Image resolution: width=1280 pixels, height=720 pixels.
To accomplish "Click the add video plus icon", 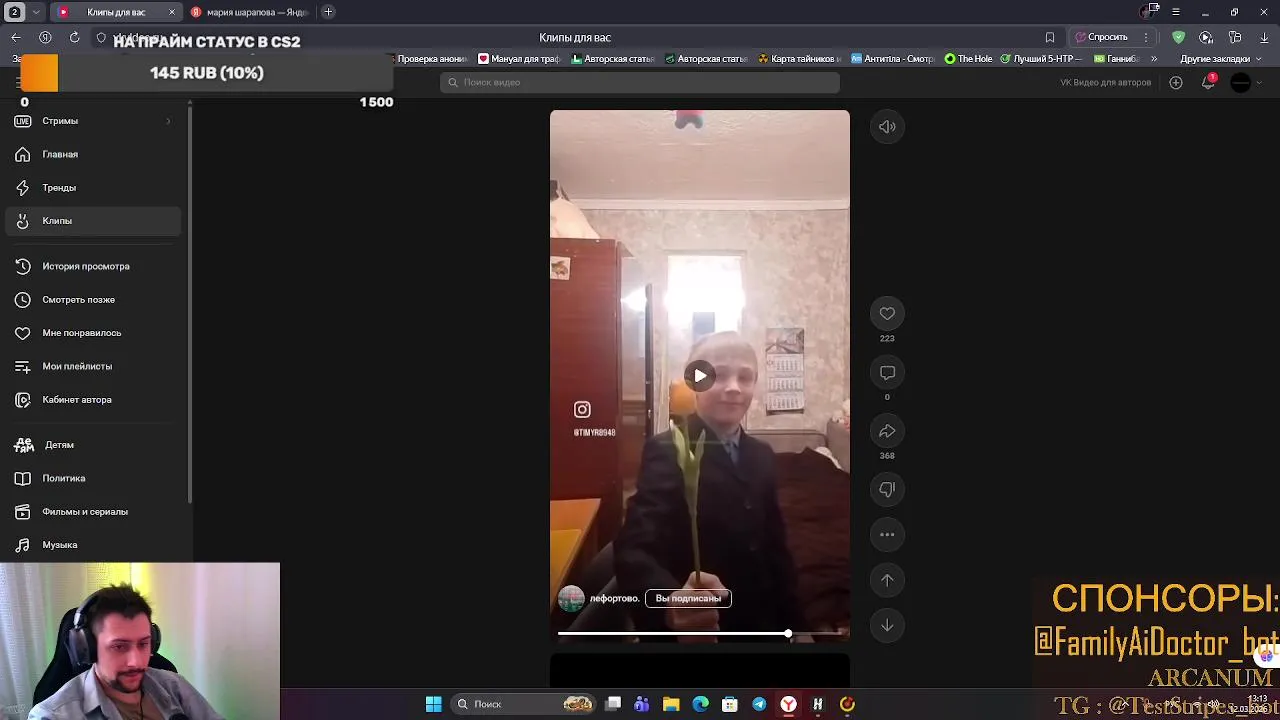I will coord(1176,82).
